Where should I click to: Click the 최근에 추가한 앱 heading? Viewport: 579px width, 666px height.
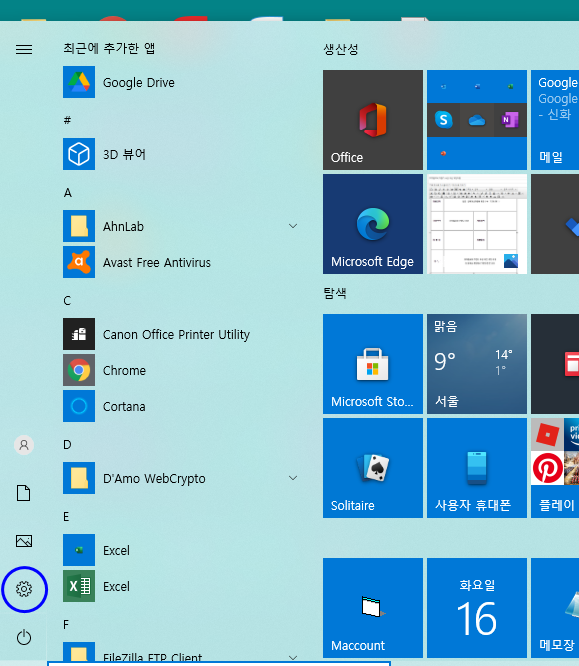click(109, 48)
